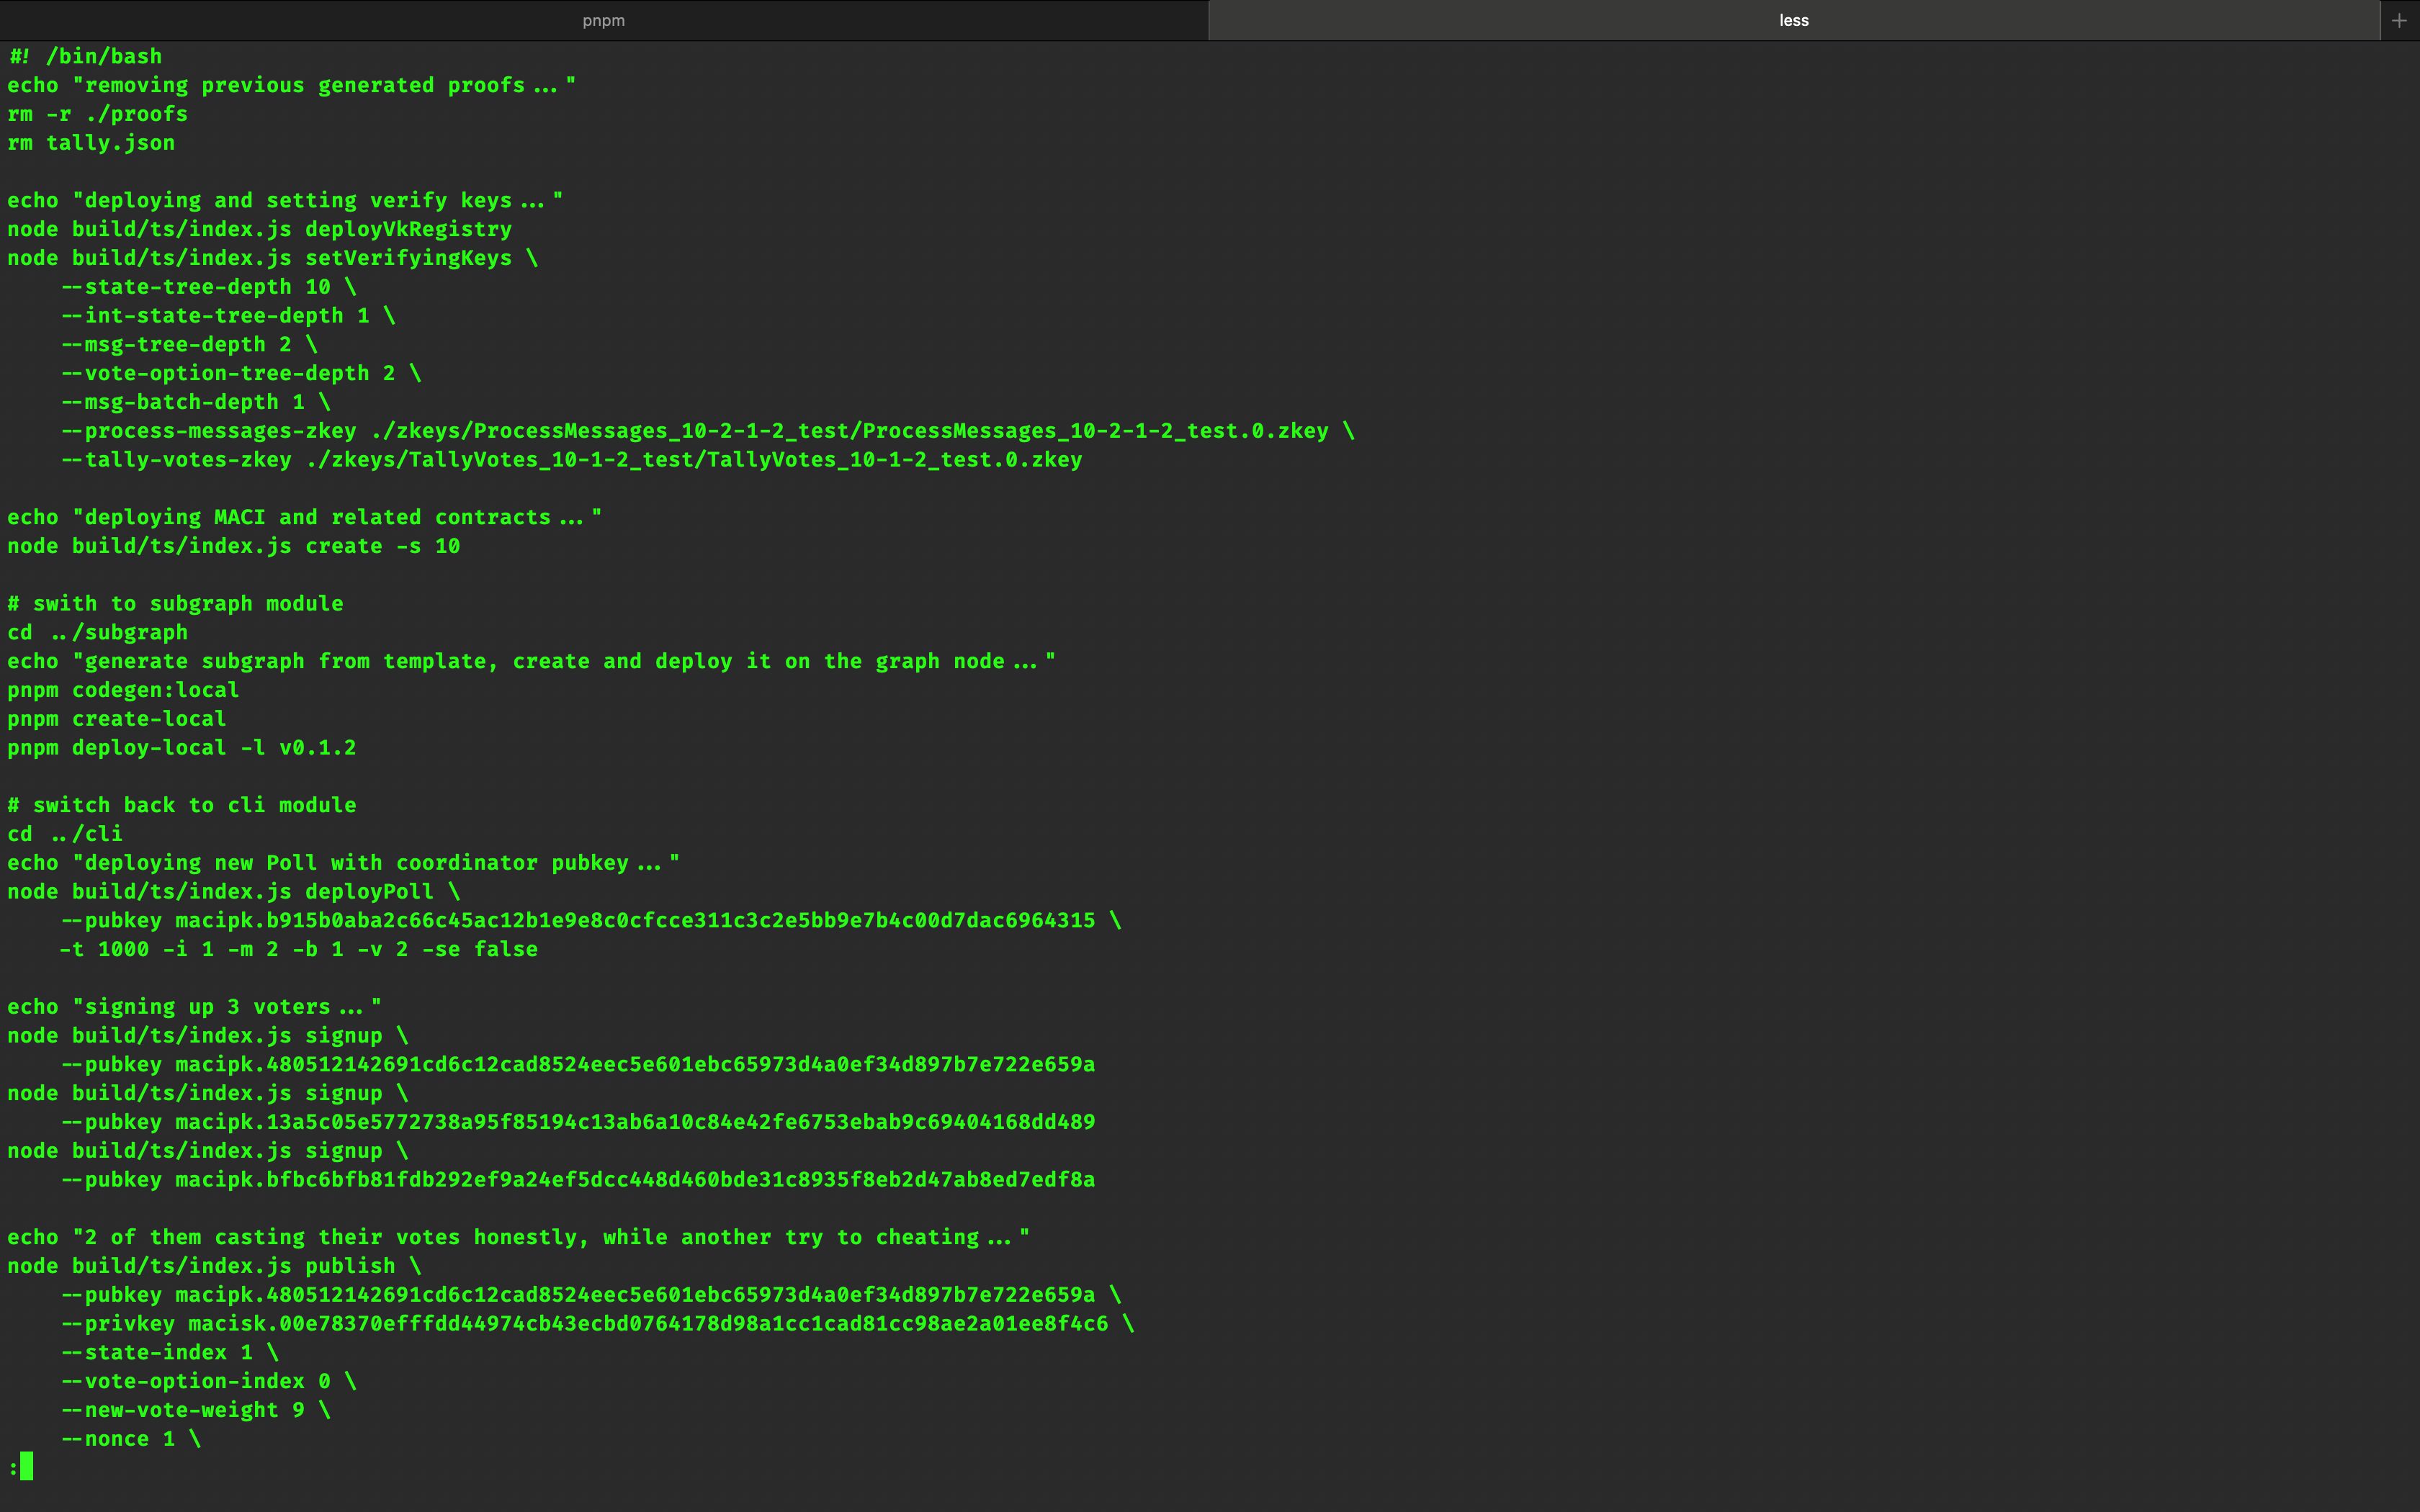The image size is (2420, 1512).
Task: Click signup pubkey macipk.bfbc6bfb line
Action: 579,1180
